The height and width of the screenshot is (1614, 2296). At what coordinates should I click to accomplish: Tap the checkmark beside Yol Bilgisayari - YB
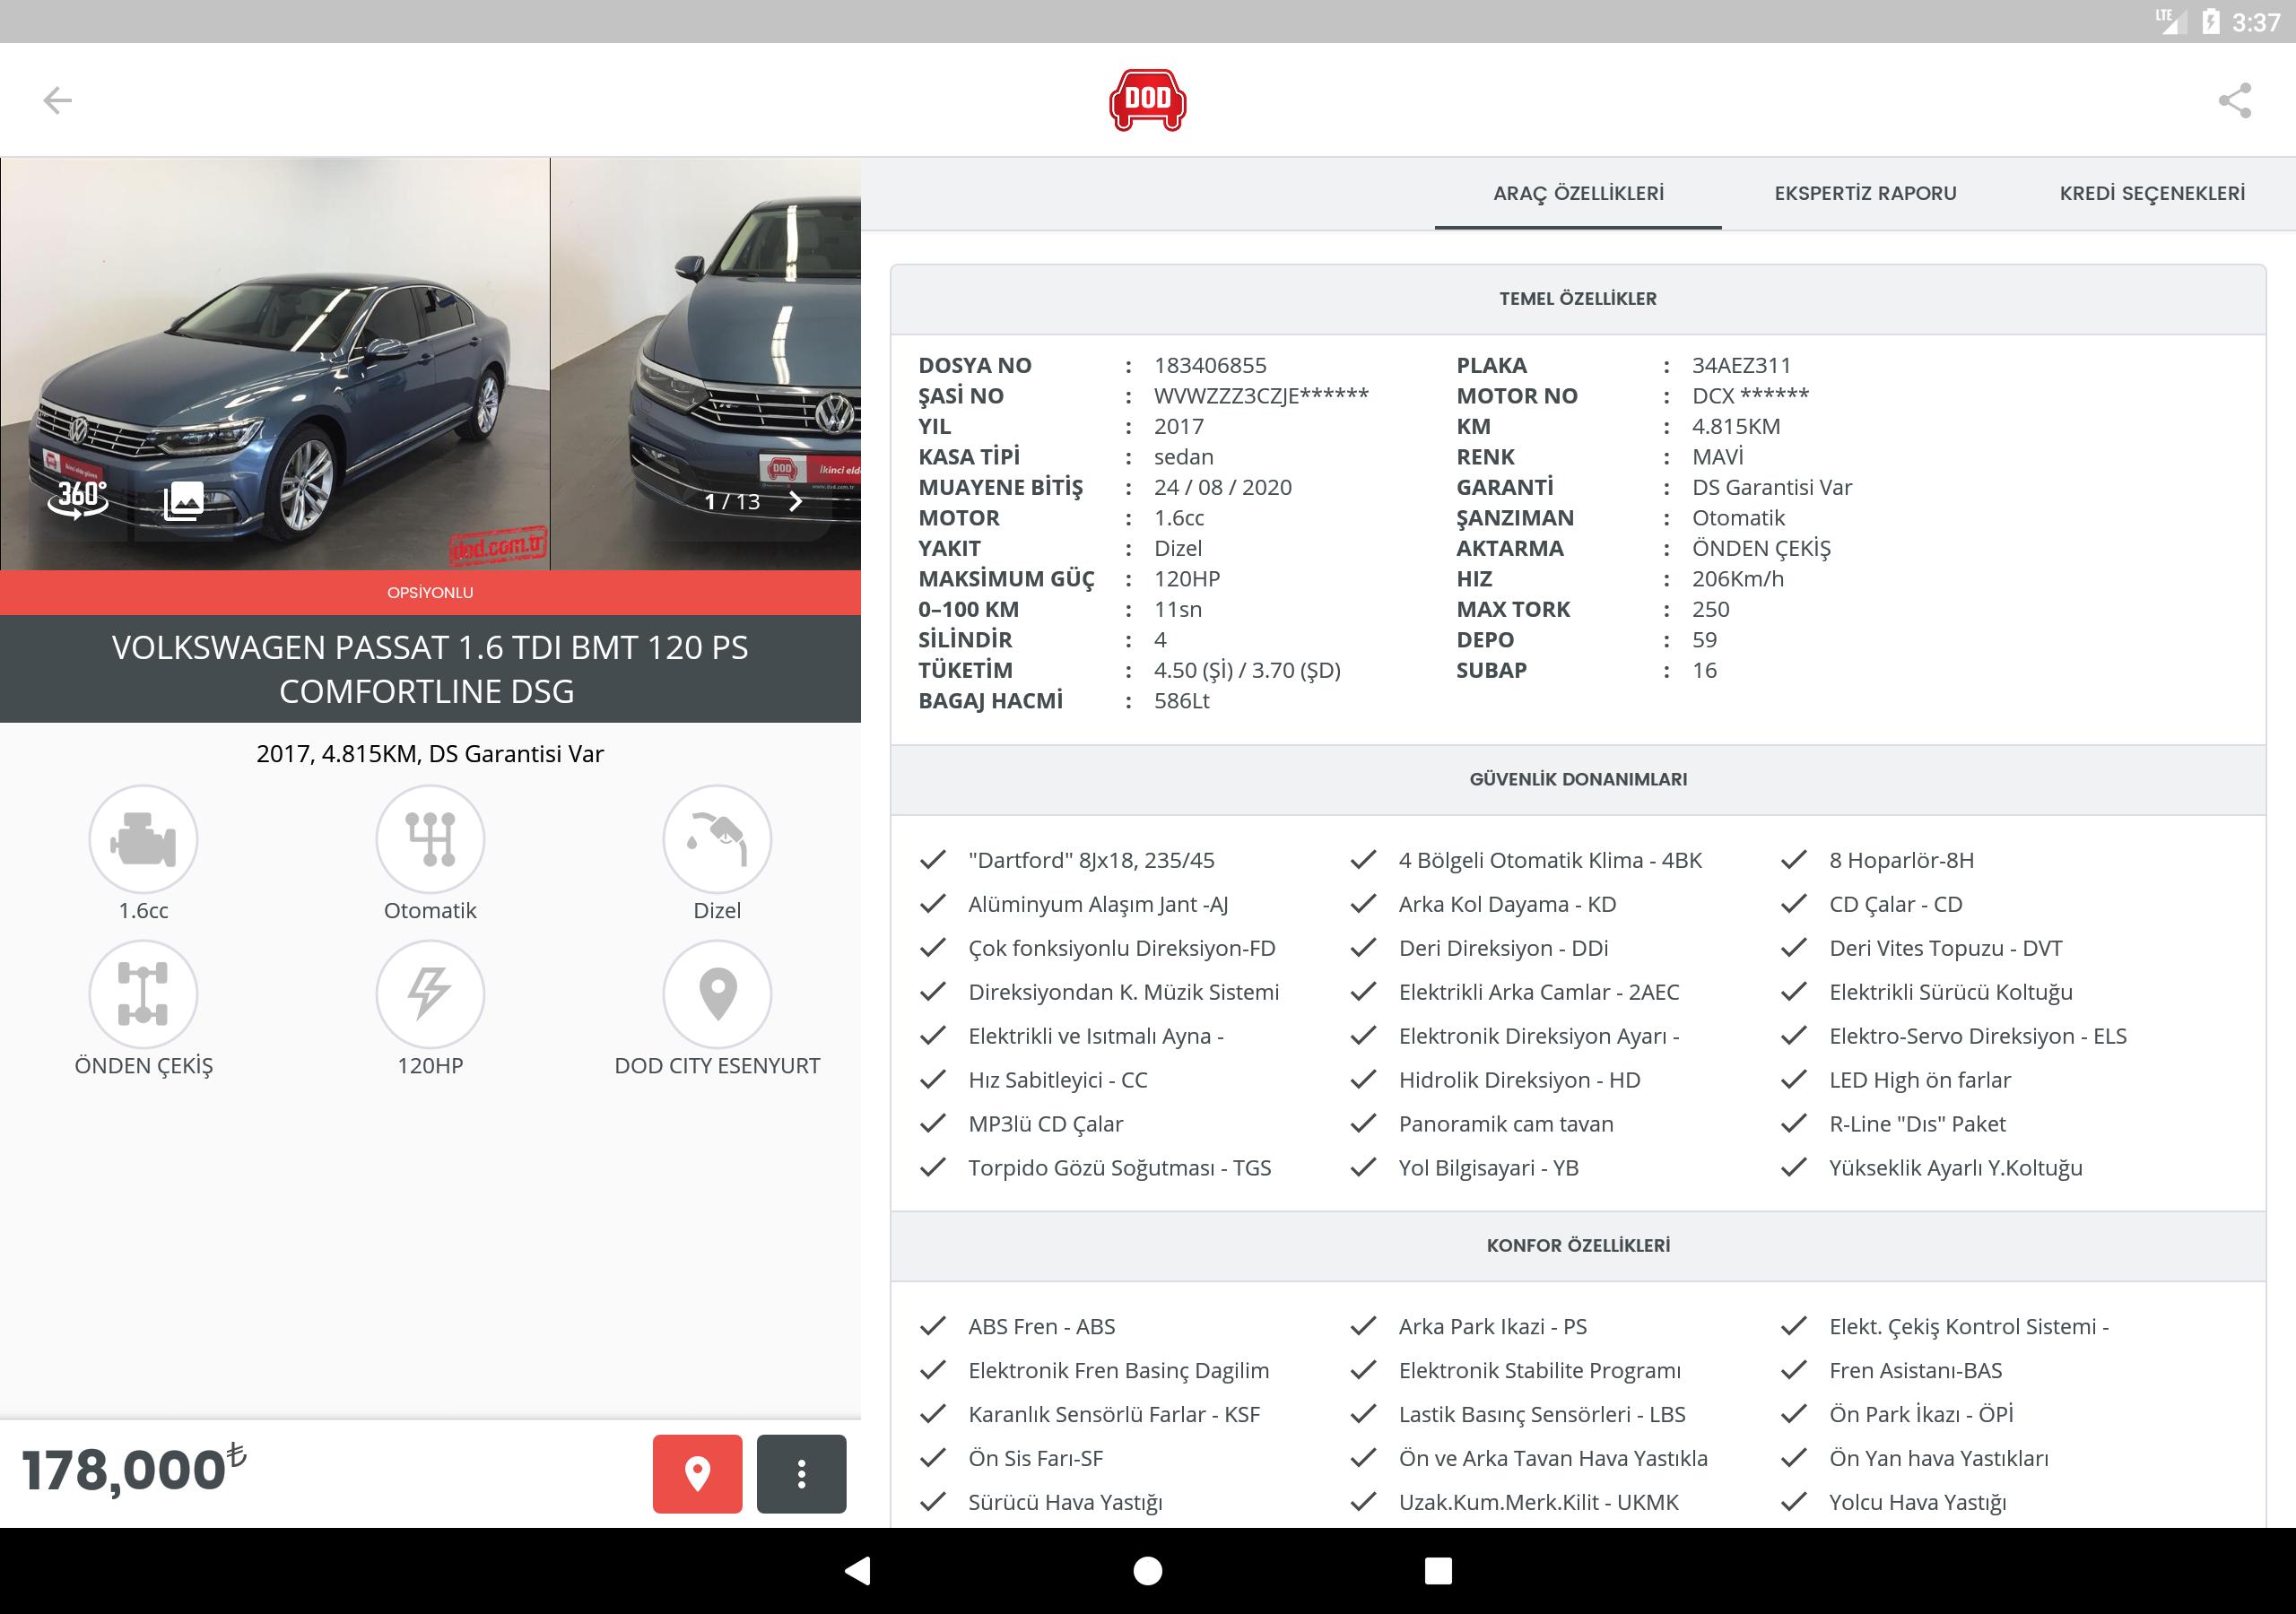click(1363, 1168)
